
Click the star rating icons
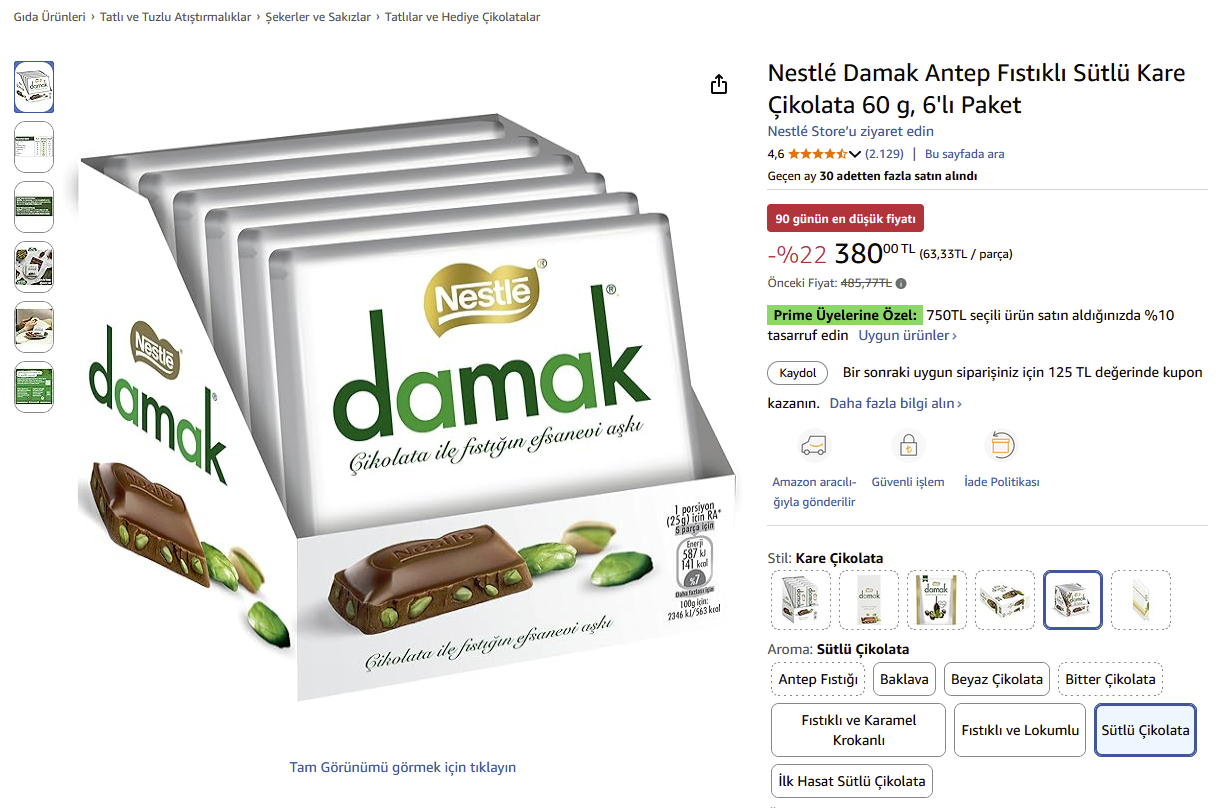coord(818,154)
